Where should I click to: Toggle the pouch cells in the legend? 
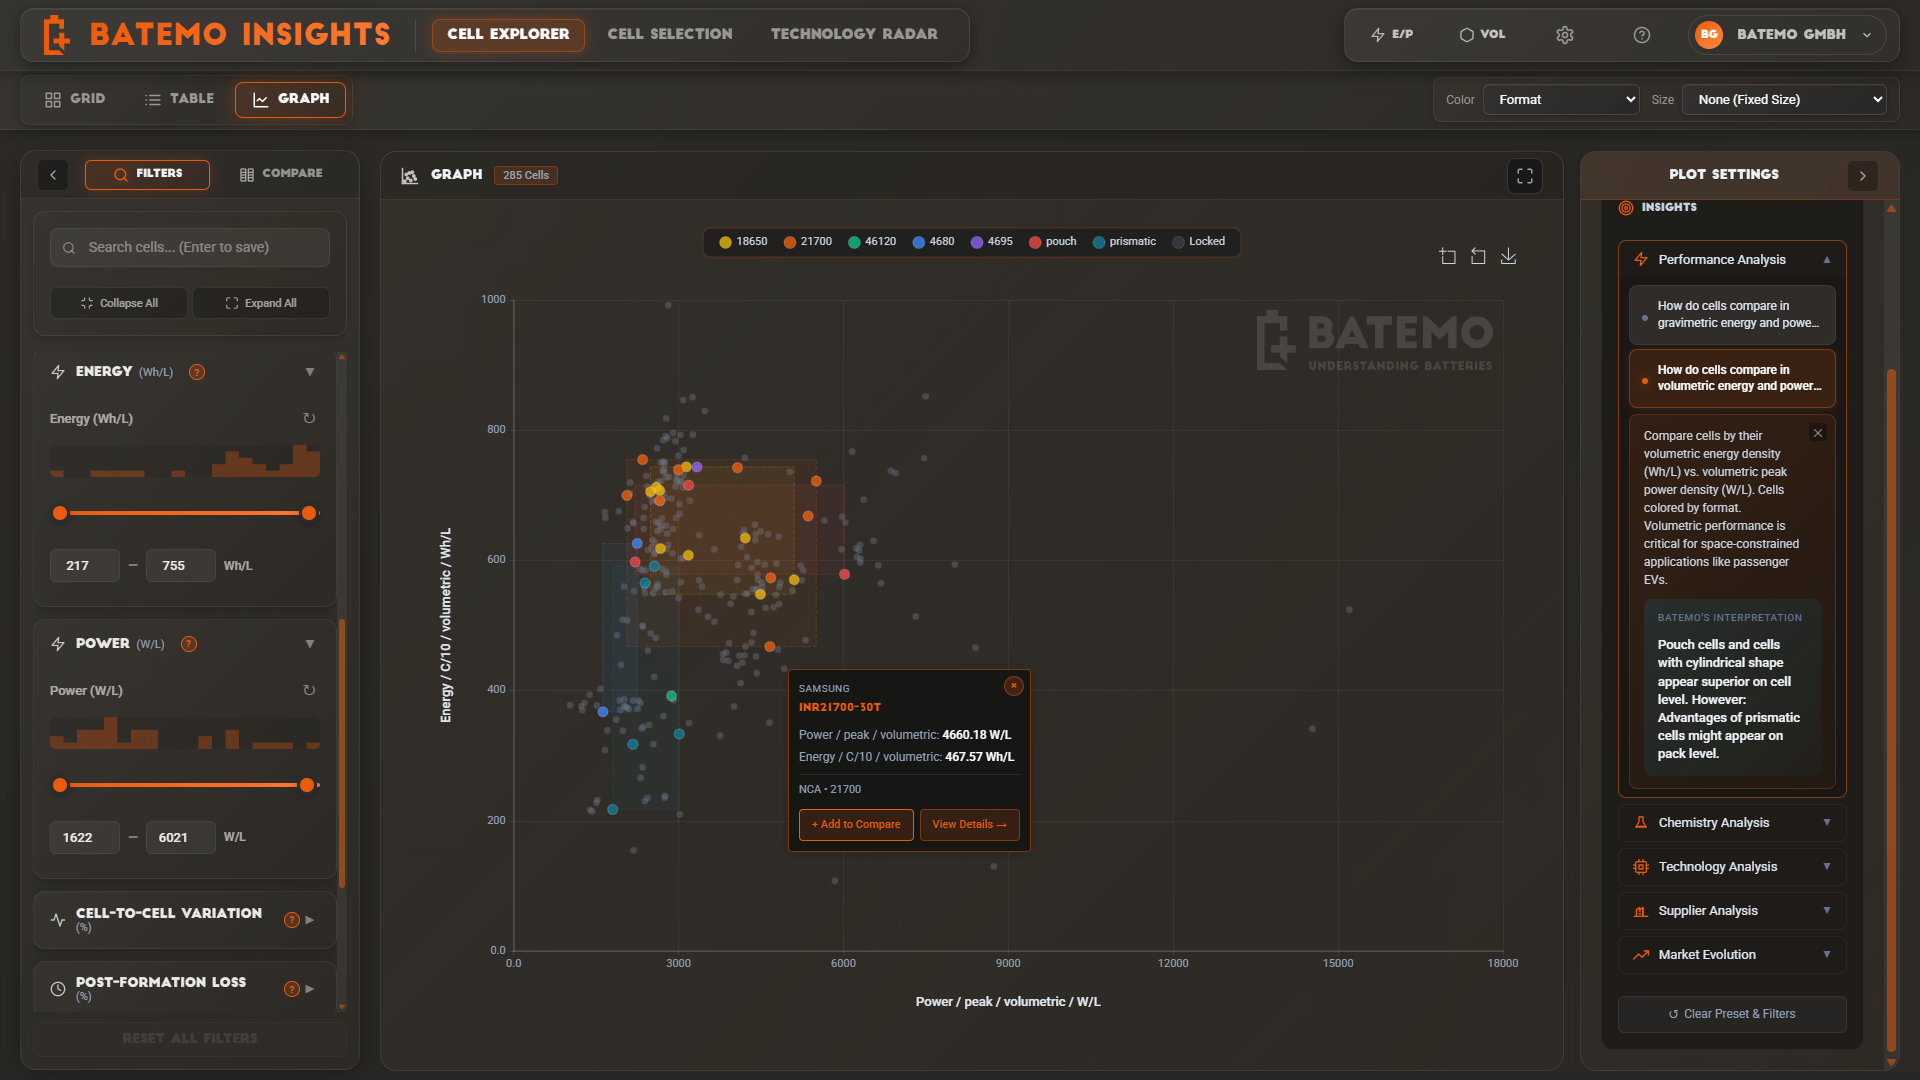[1052, 241]
